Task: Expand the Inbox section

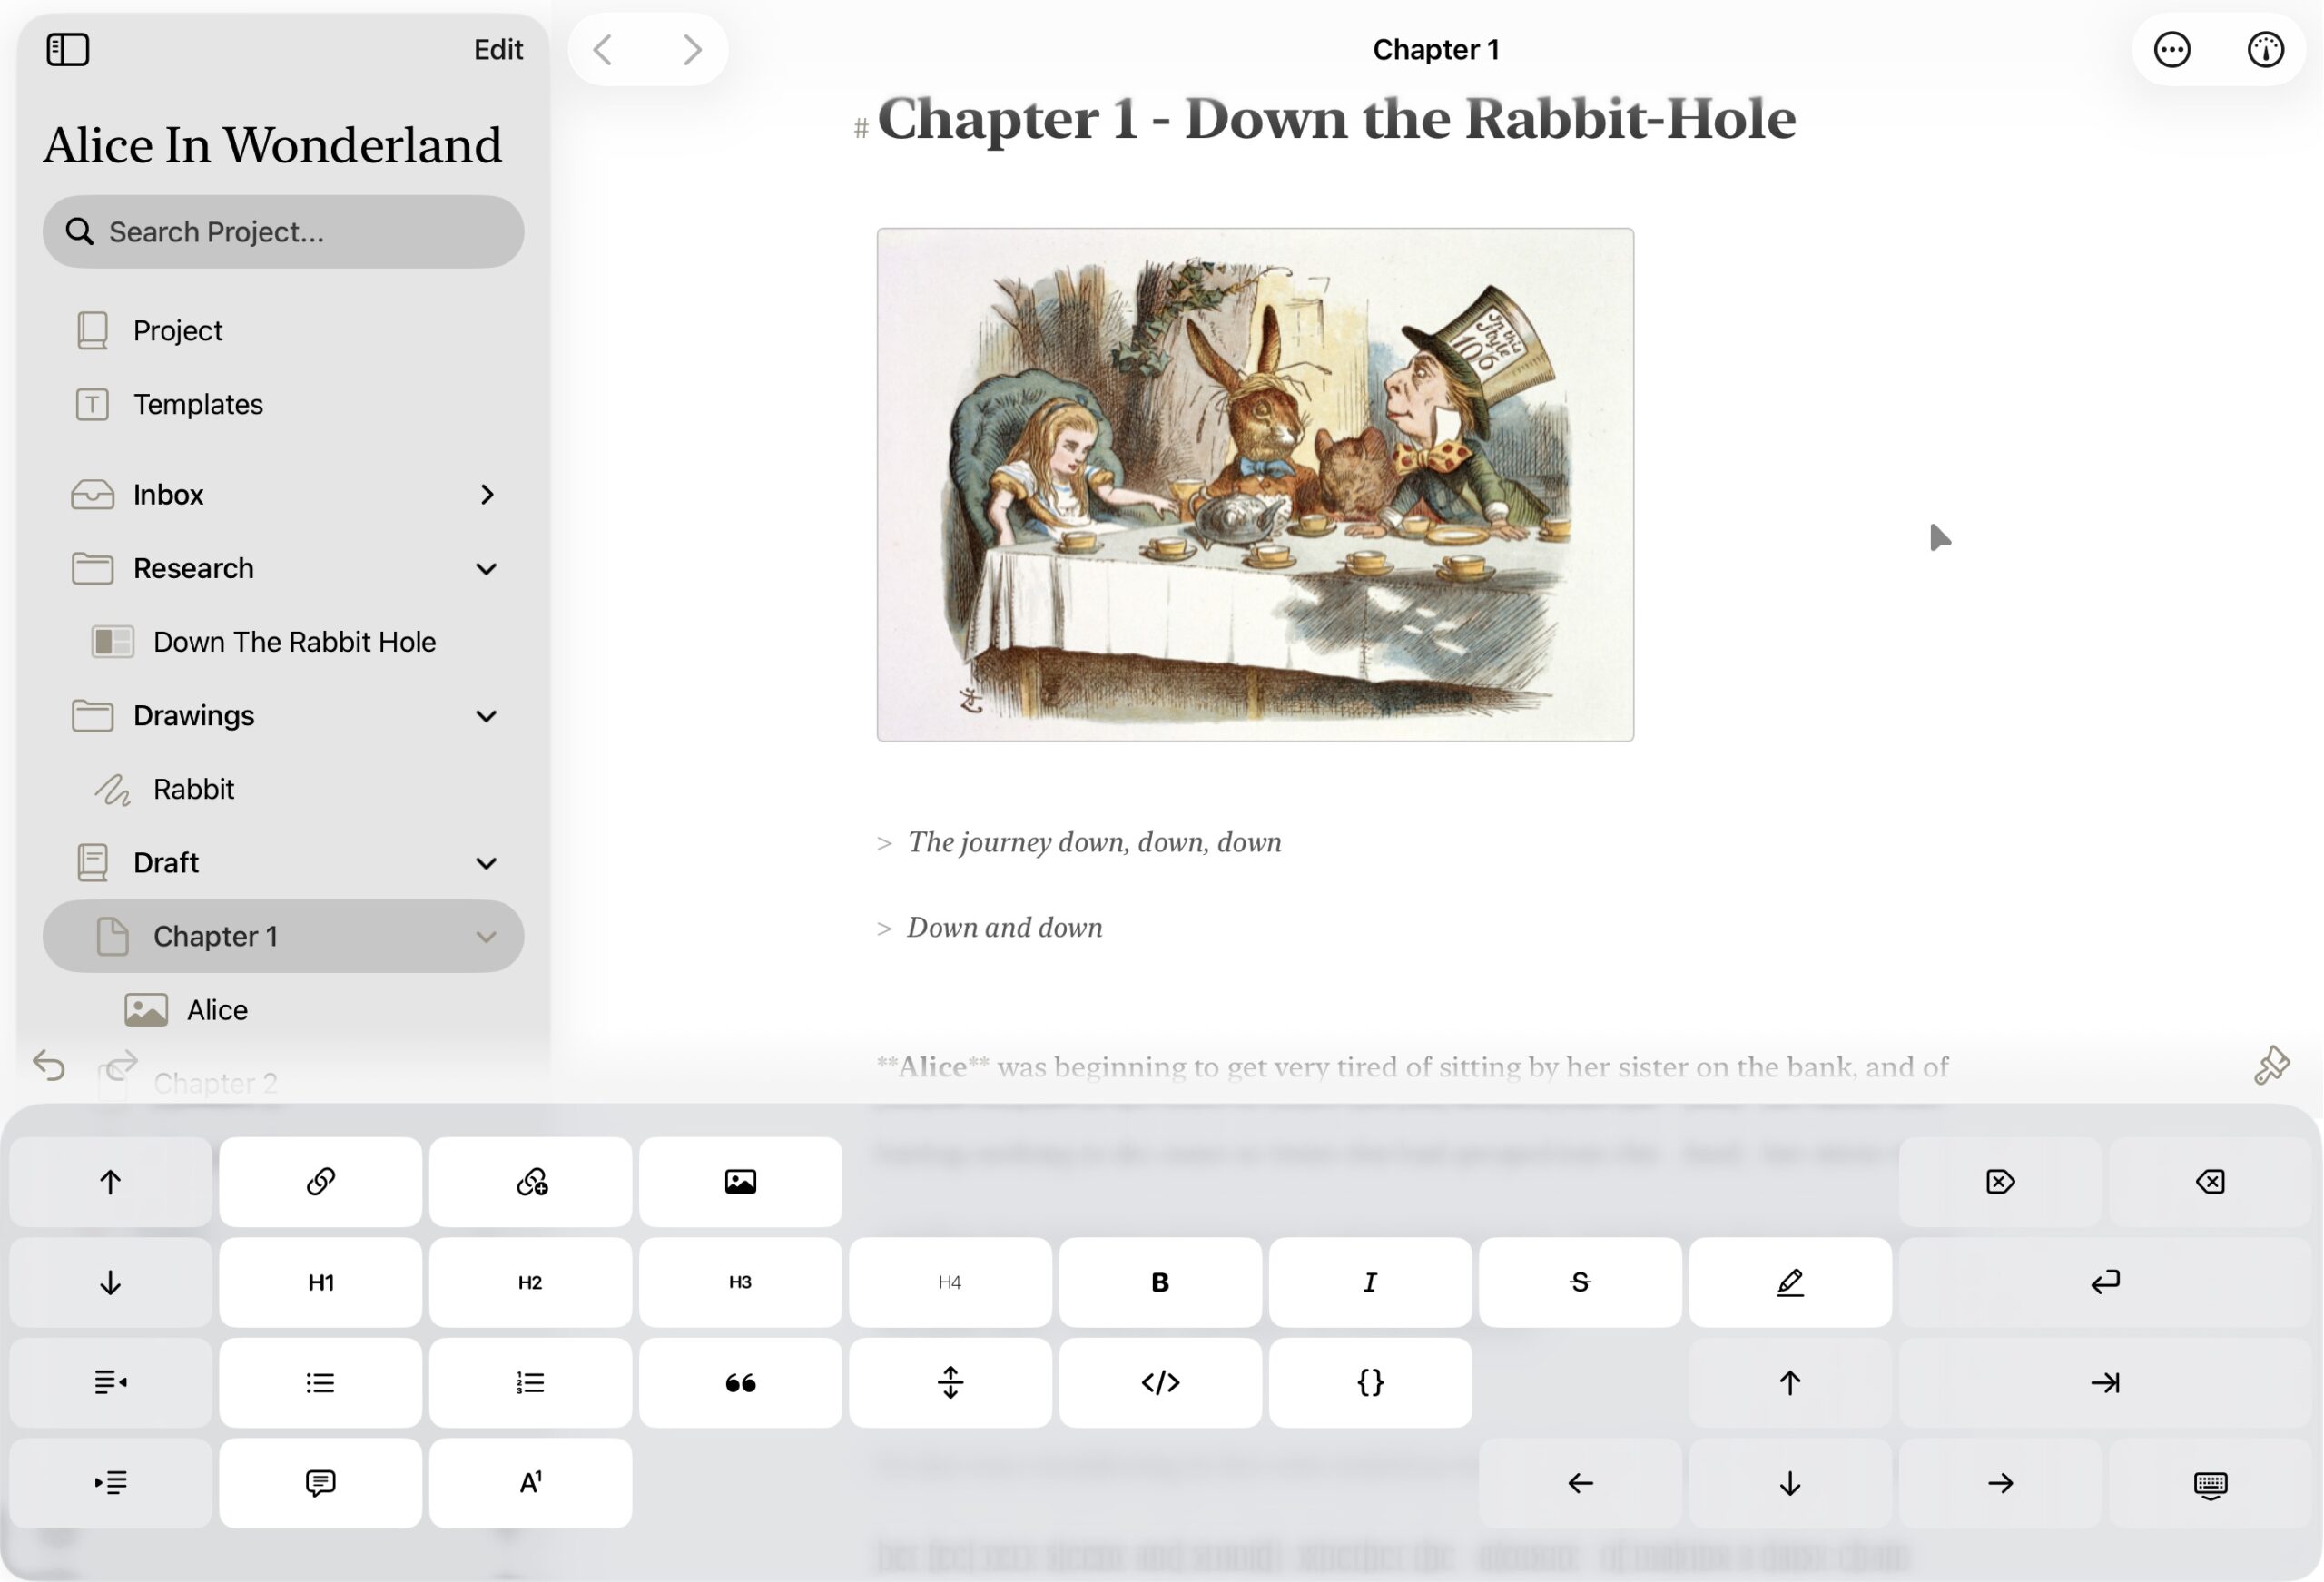Action: coord(487,494)
